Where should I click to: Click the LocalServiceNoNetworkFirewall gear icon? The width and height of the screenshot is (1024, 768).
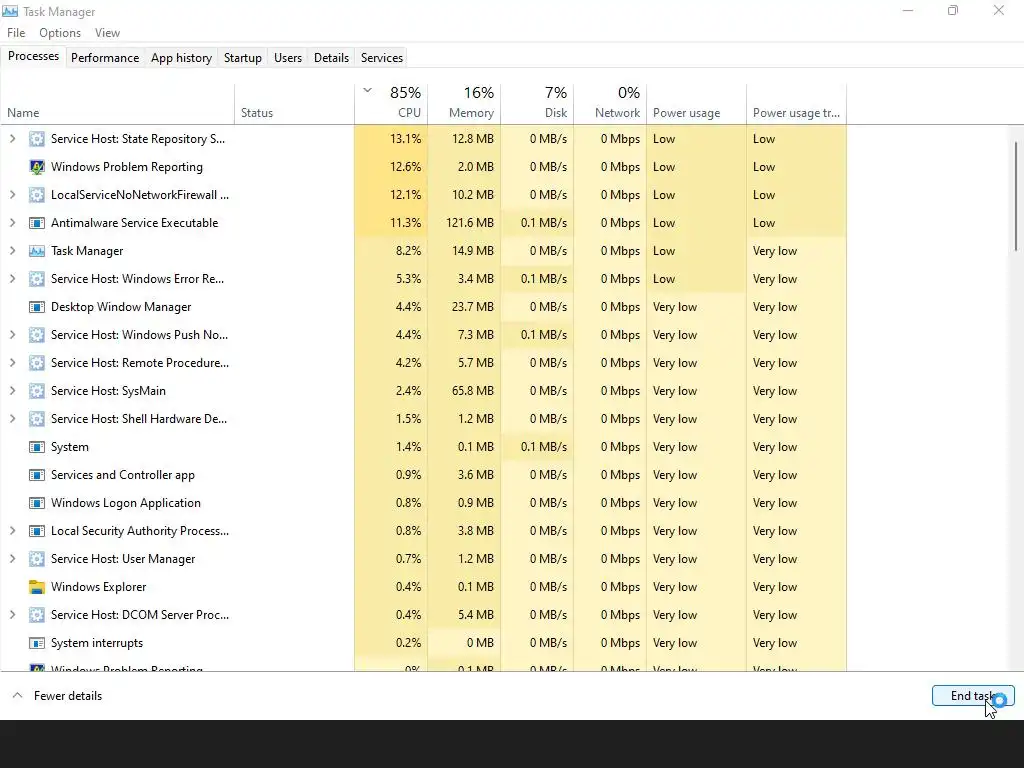pos(37,195)
